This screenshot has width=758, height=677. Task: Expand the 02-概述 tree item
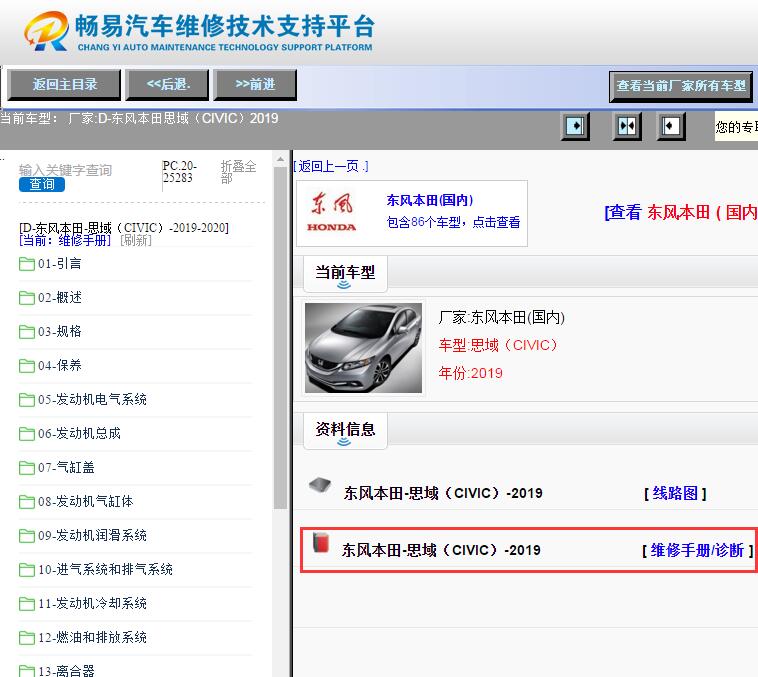(59, 297)
